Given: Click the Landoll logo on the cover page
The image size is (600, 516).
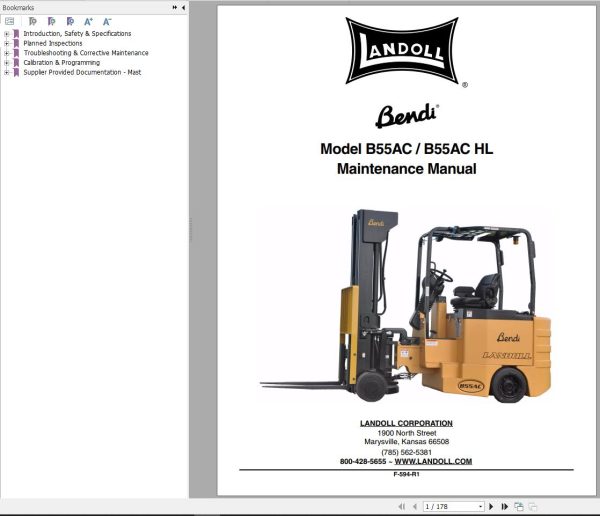Looking at the screenshot, I should coord(402,51).
